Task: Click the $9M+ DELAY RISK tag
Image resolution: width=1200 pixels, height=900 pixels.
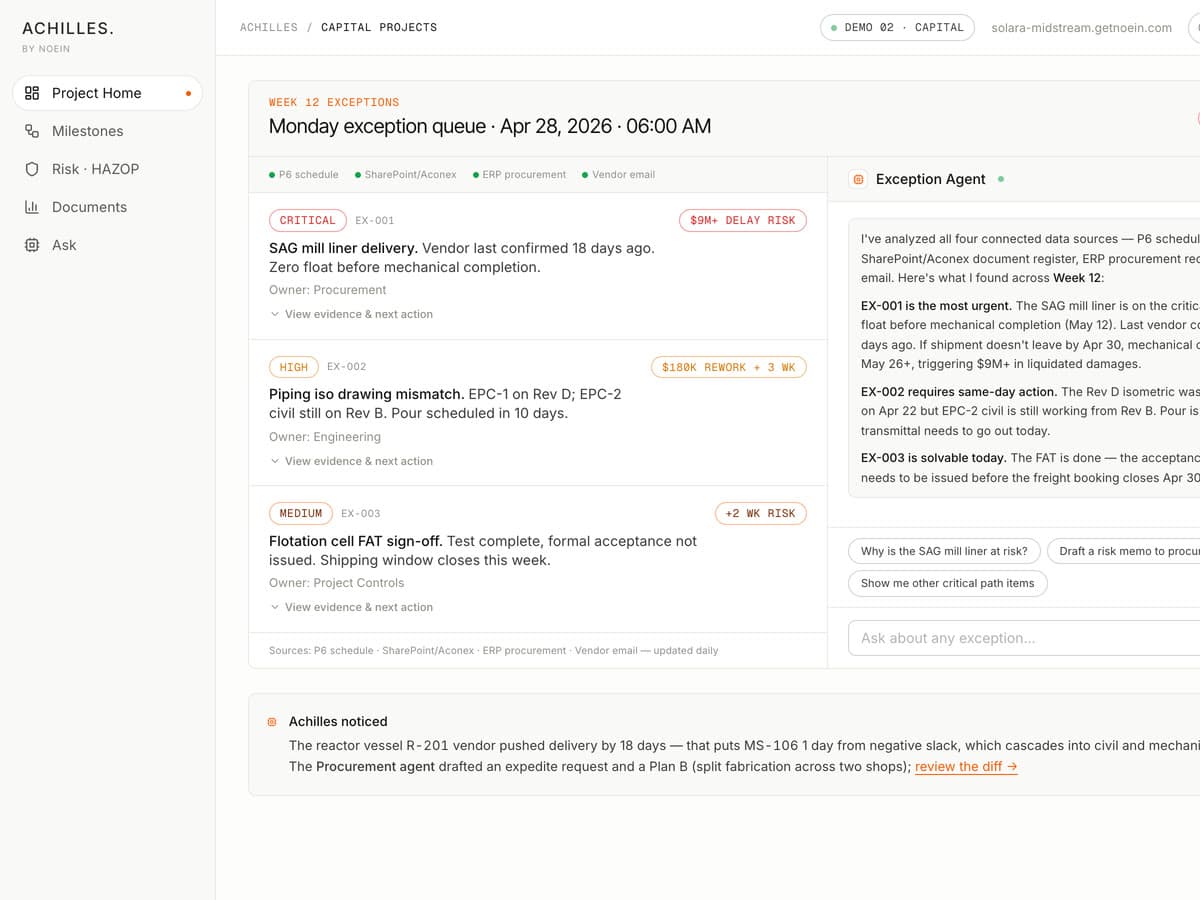Action: (x=743, y=220)
